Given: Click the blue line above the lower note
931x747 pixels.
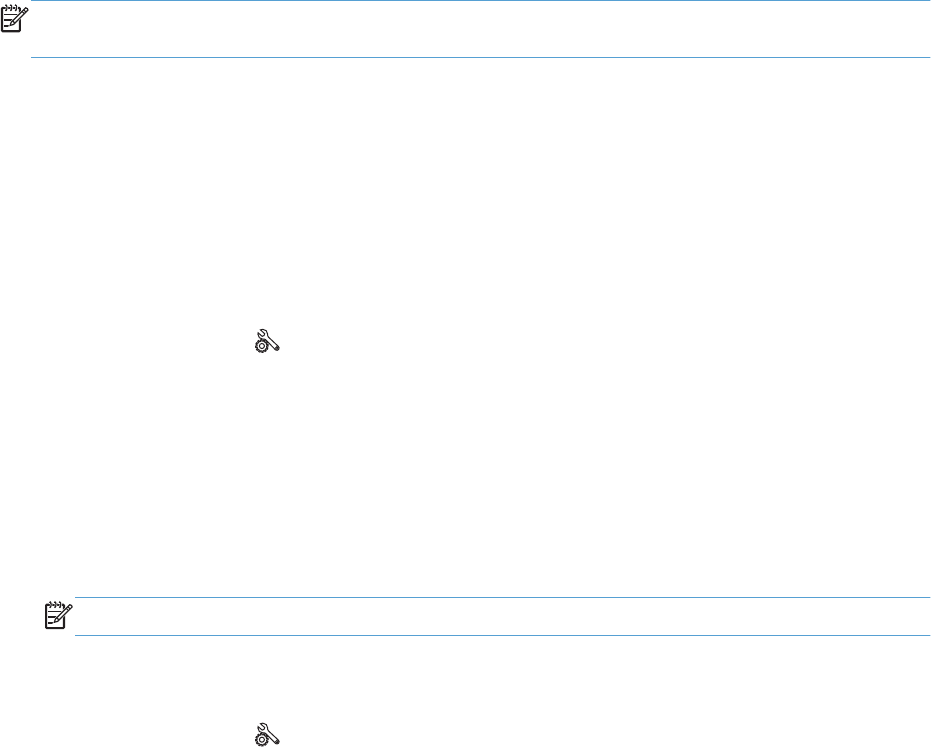Looking at the screenshot, I should (502, 598).
